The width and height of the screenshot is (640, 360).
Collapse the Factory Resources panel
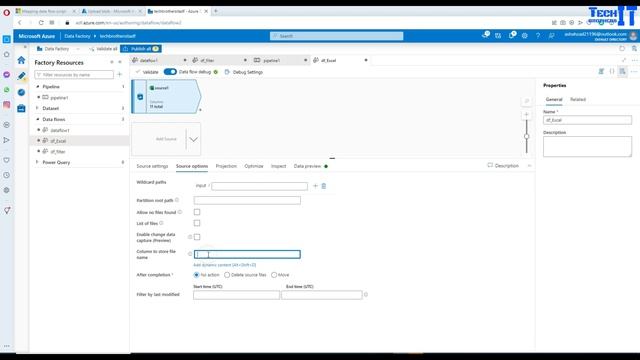(x=120, y=62)
